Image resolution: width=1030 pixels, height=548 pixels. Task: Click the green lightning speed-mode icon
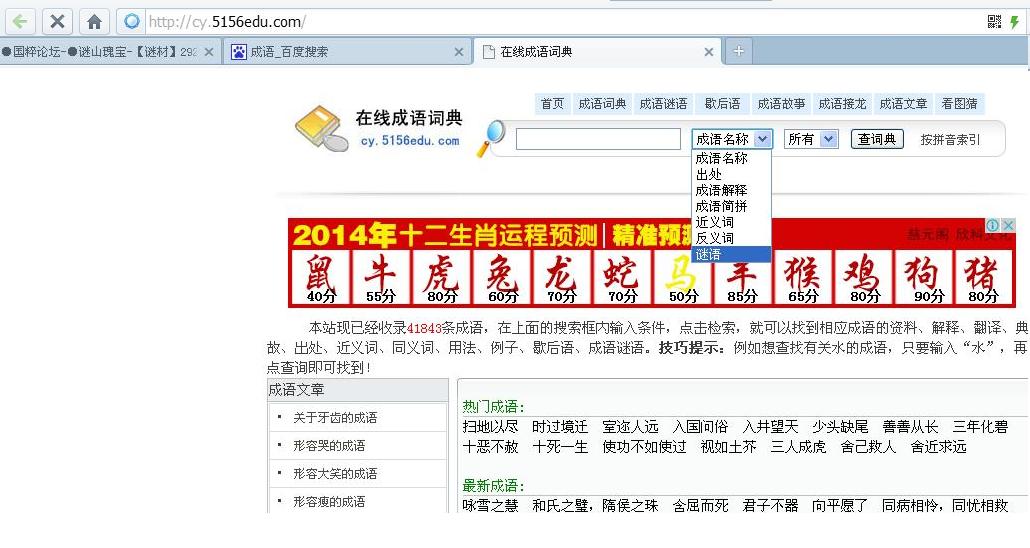pyautogui.click(x=1015, y=21)
